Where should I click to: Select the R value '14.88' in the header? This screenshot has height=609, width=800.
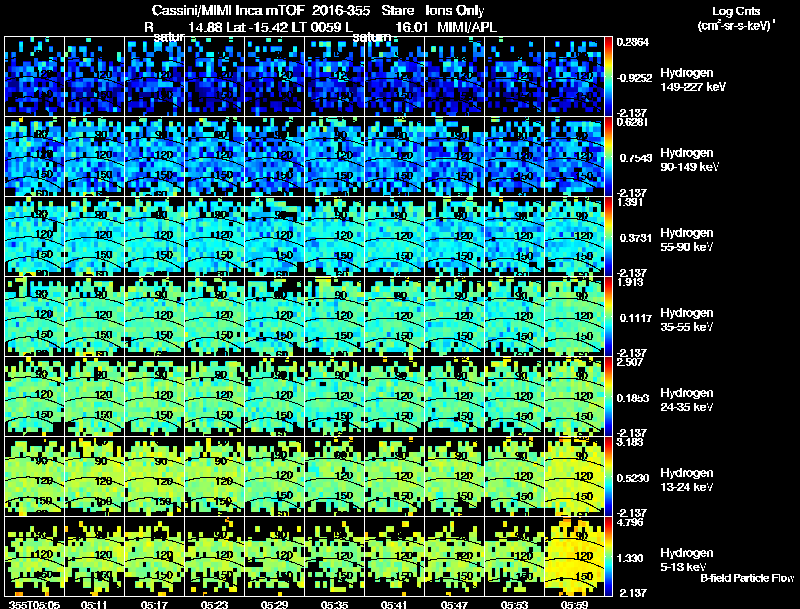coord(205,27)
